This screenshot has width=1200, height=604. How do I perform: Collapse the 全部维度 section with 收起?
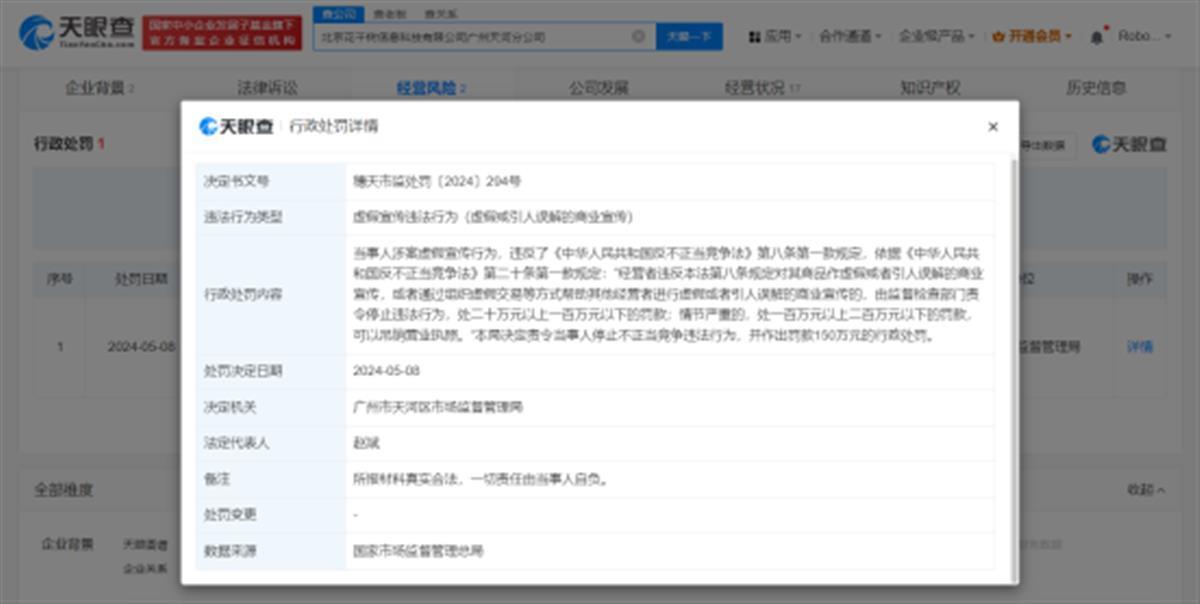tap(1145, 490)
